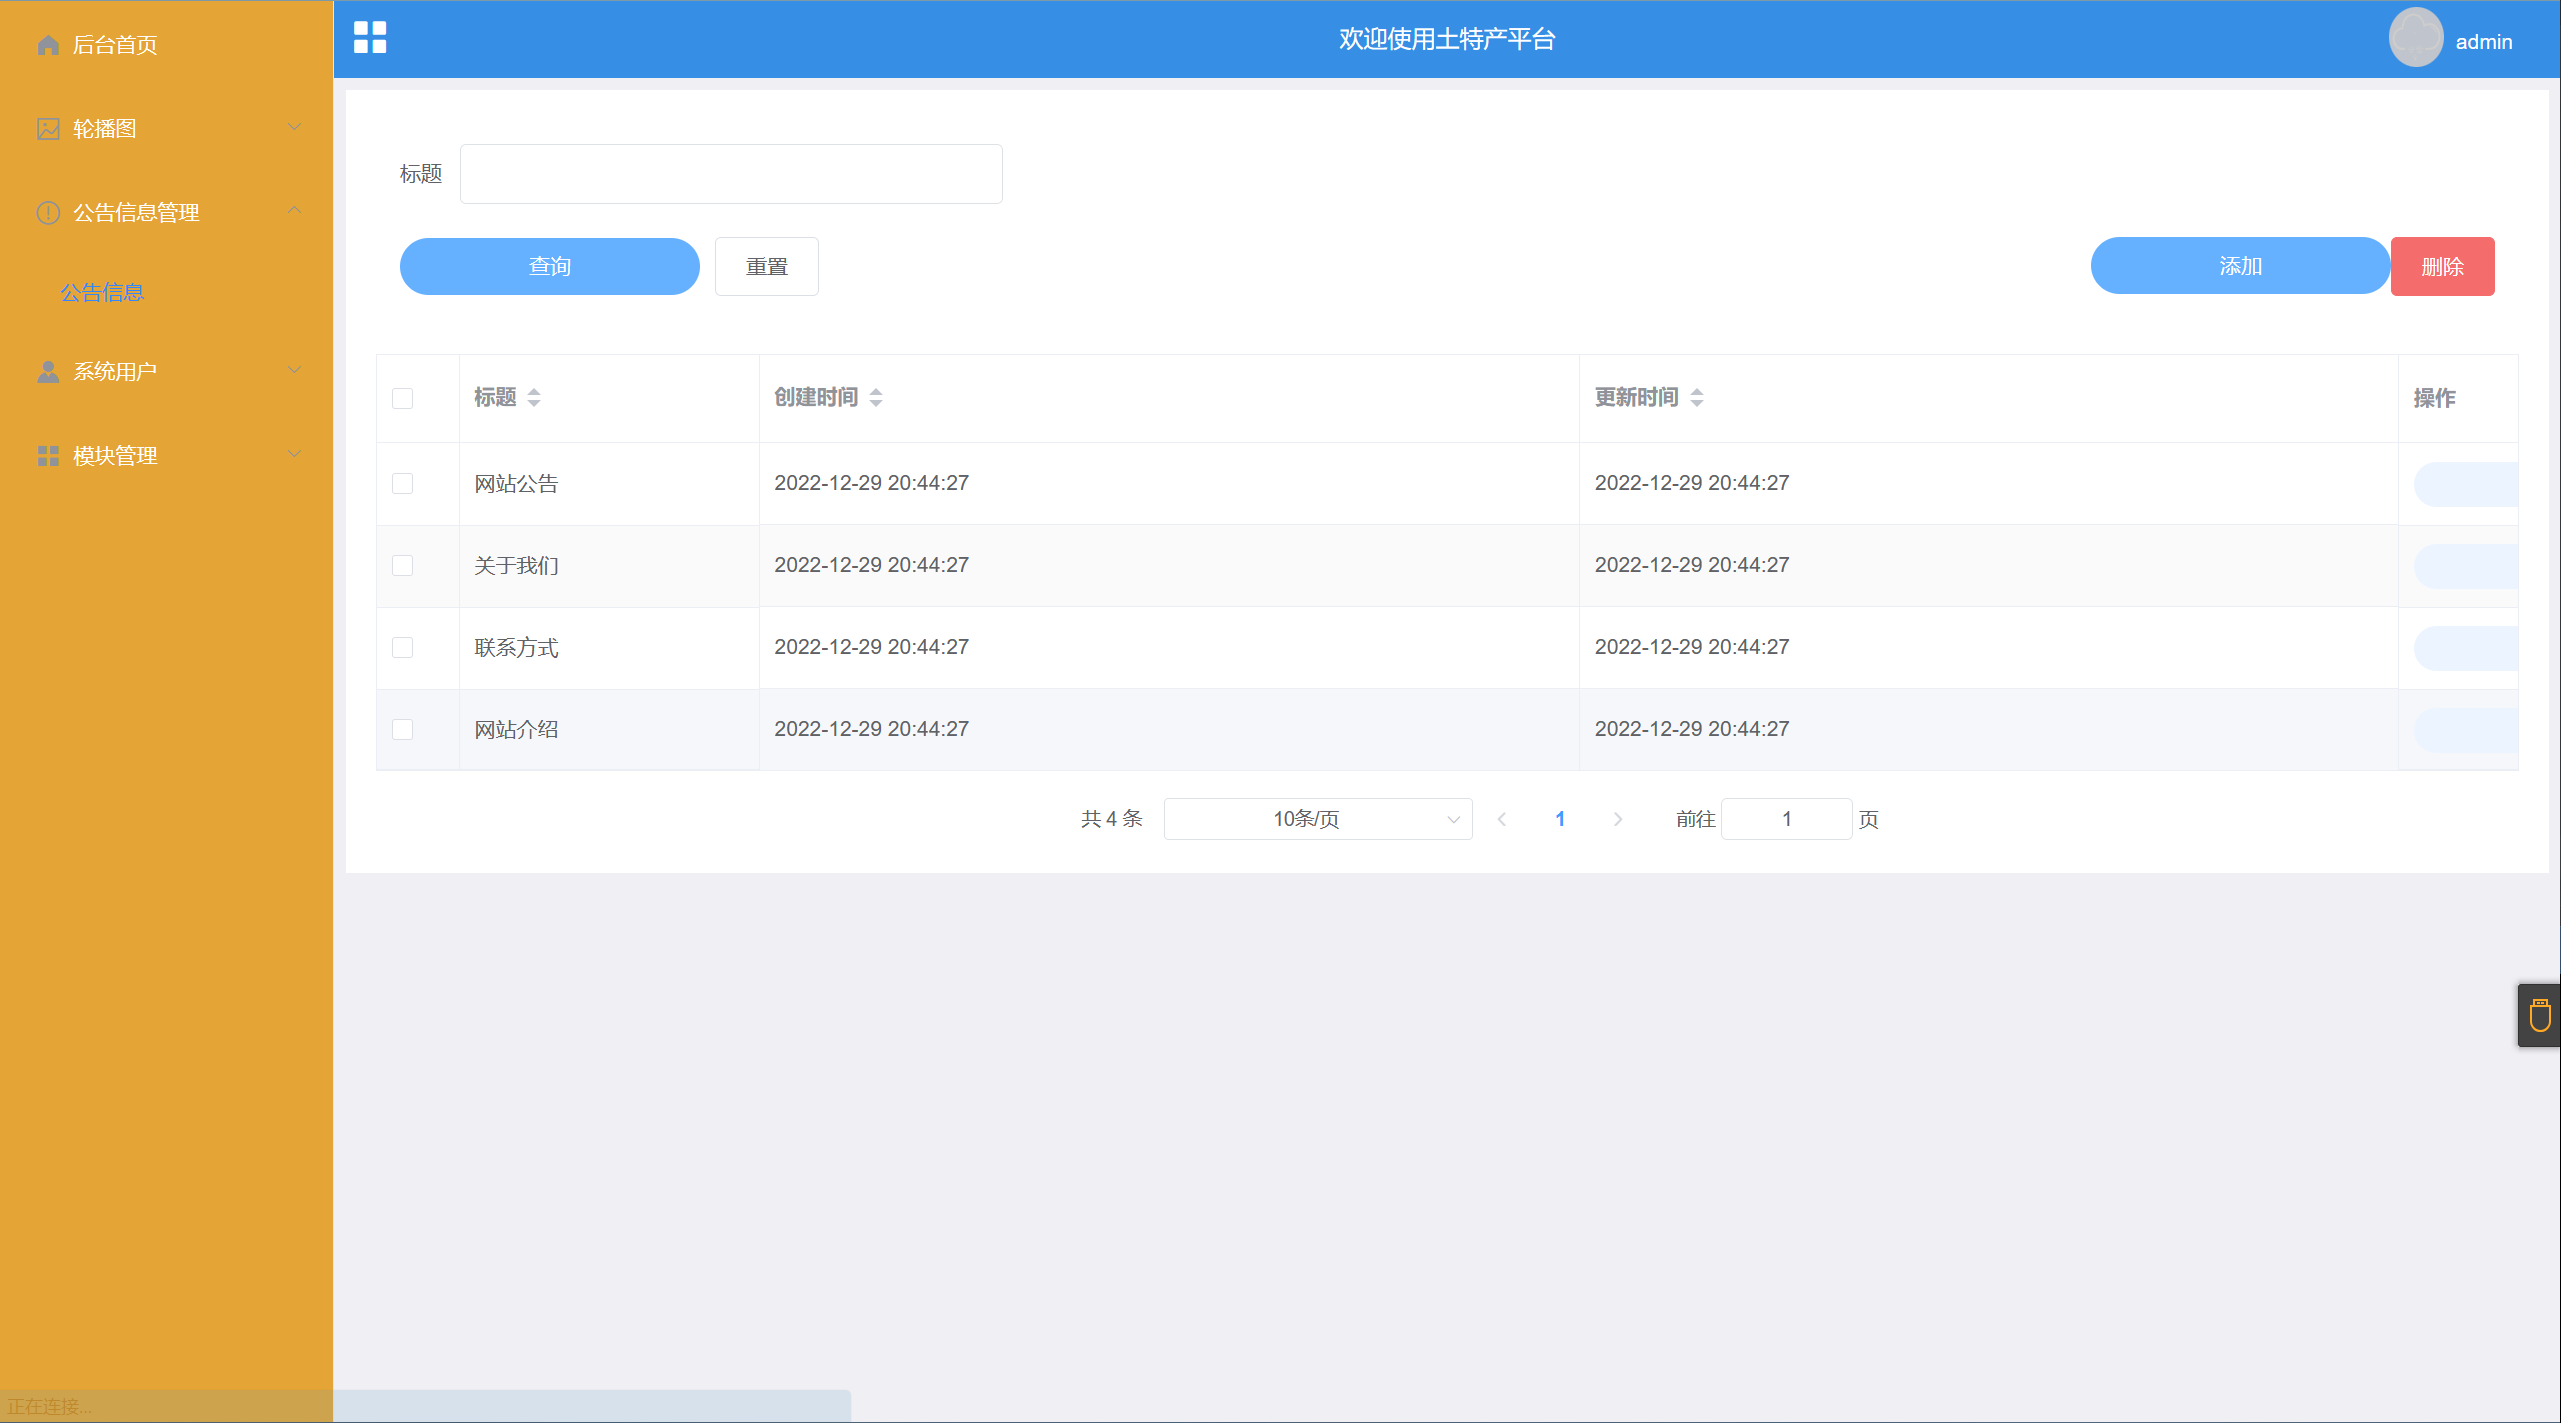Expand the 轮播图 sidebar menu
The image size is (2561, 1423).
point(165,129)
